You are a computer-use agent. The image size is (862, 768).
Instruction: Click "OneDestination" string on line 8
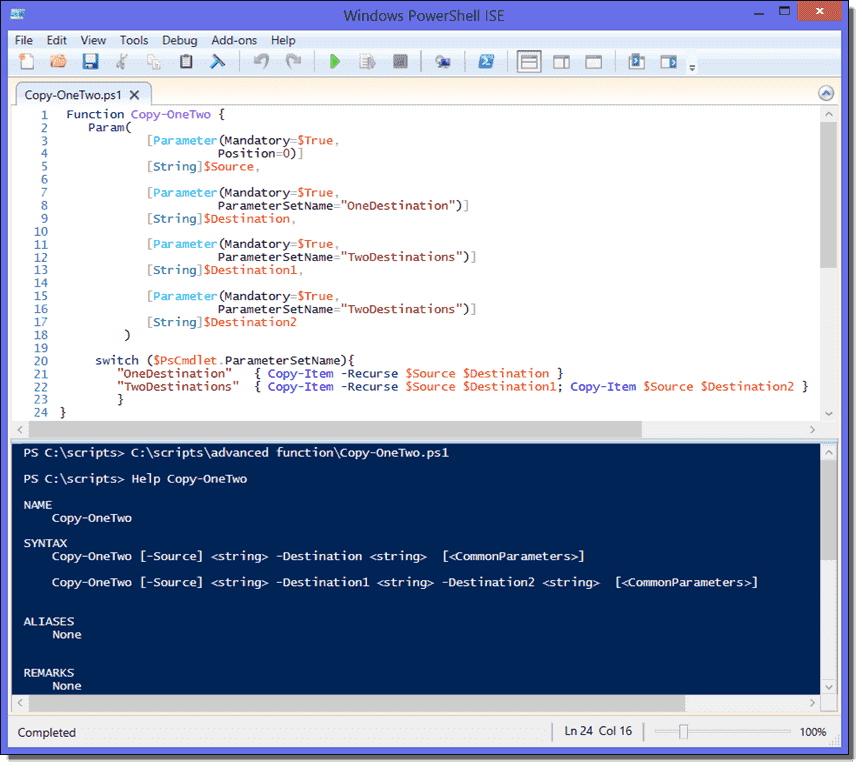tap(398, 206)
